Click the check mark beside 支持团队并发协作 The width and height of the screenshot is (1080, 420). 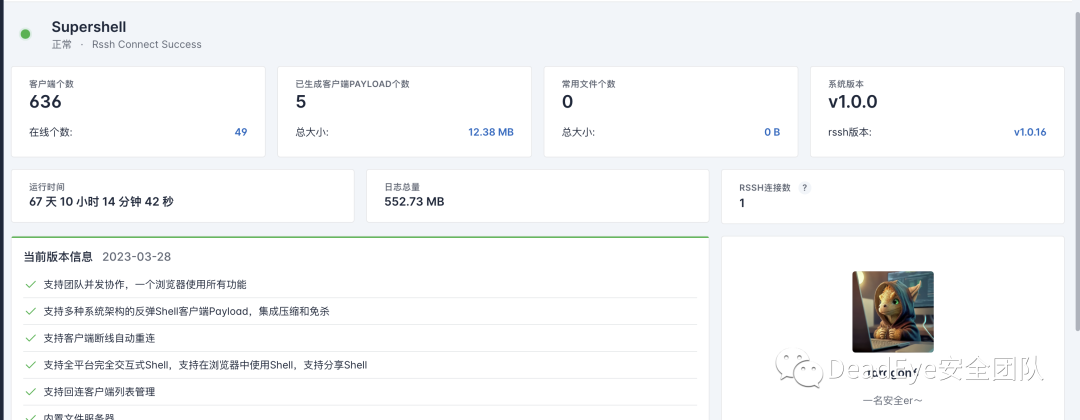click(x=30, y=284)
